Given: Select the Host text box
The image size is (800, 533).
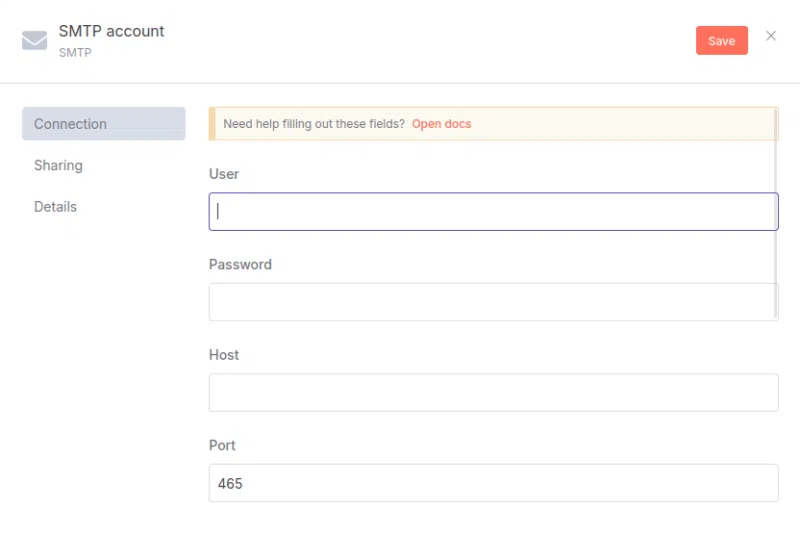Looking at the screenshot, I should 493,393.
